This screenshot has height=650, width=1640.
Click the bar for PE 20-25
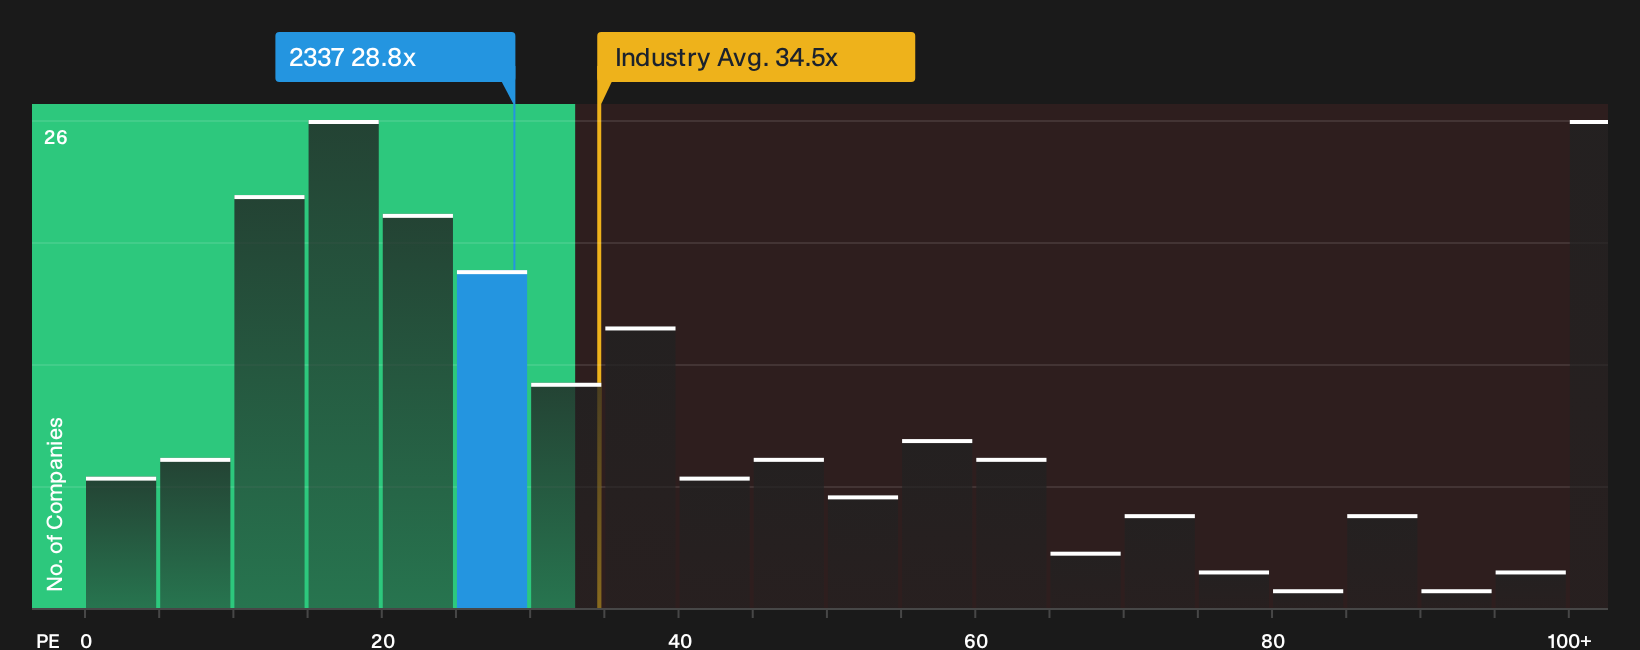418,411
